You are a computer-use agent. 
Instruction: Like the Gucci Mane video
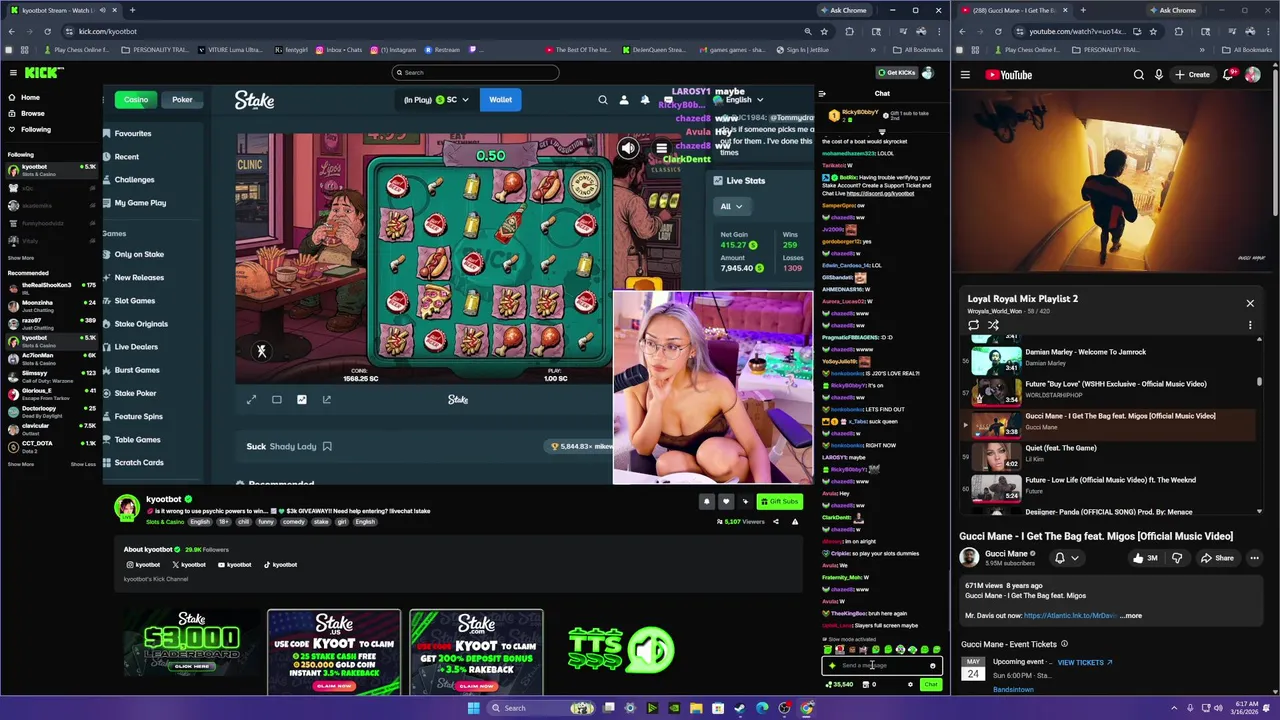tap(1145, 558)
